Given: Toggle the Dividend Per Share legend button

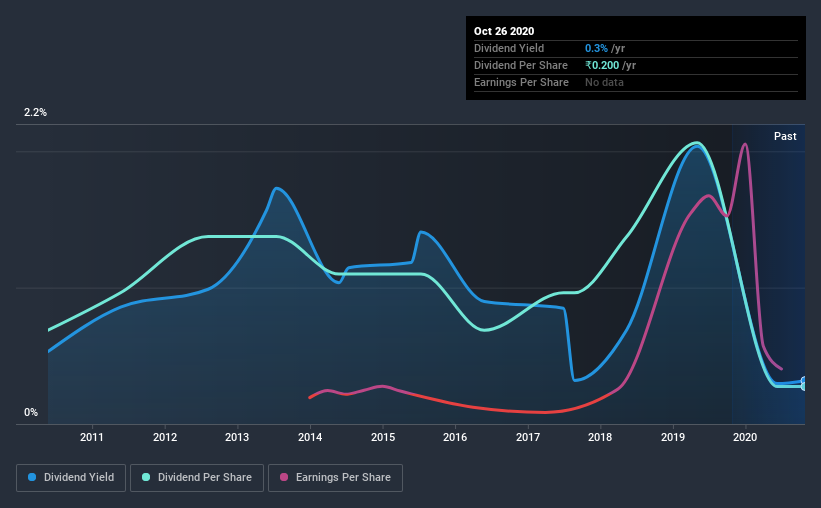Looking at the screenshot, I should coord(197,478).
